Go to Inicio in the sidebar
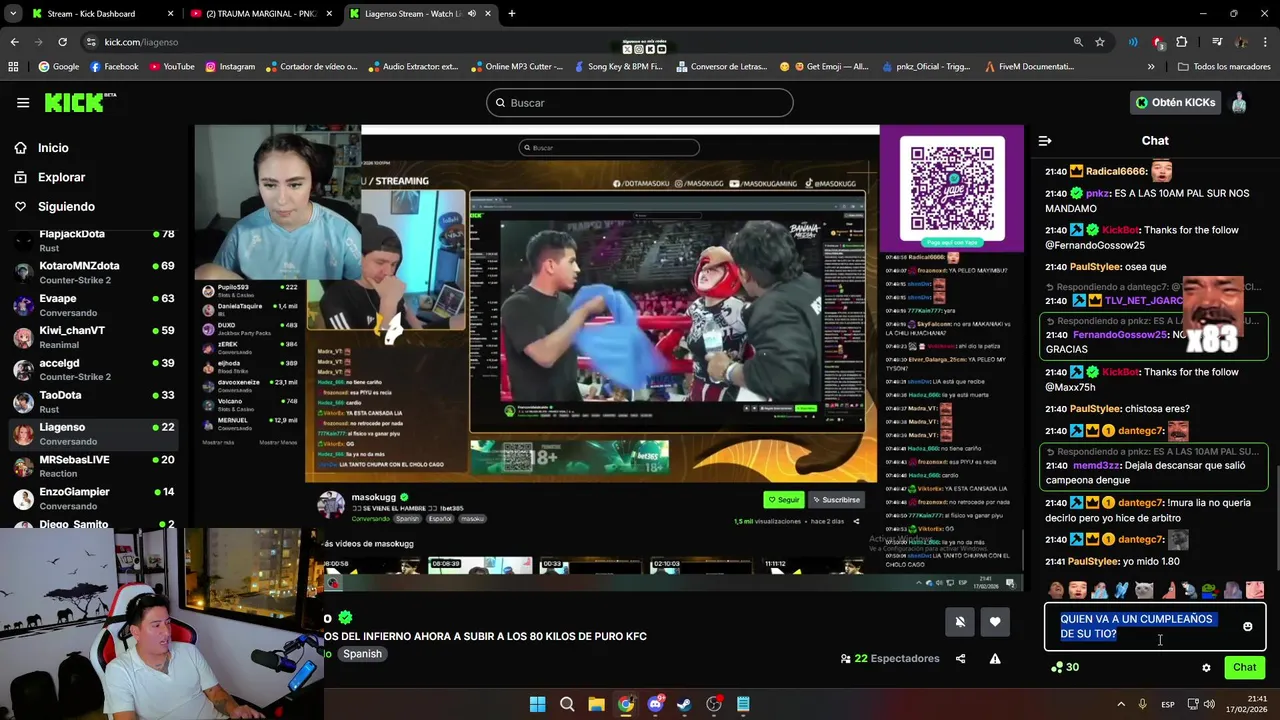This screenshot has height=720, width=1280. (53, 148)
